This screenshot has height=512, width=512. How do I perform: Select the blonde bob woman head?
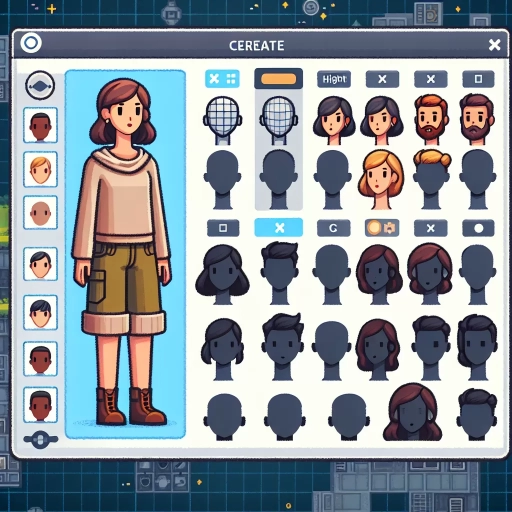coord(381,179)
